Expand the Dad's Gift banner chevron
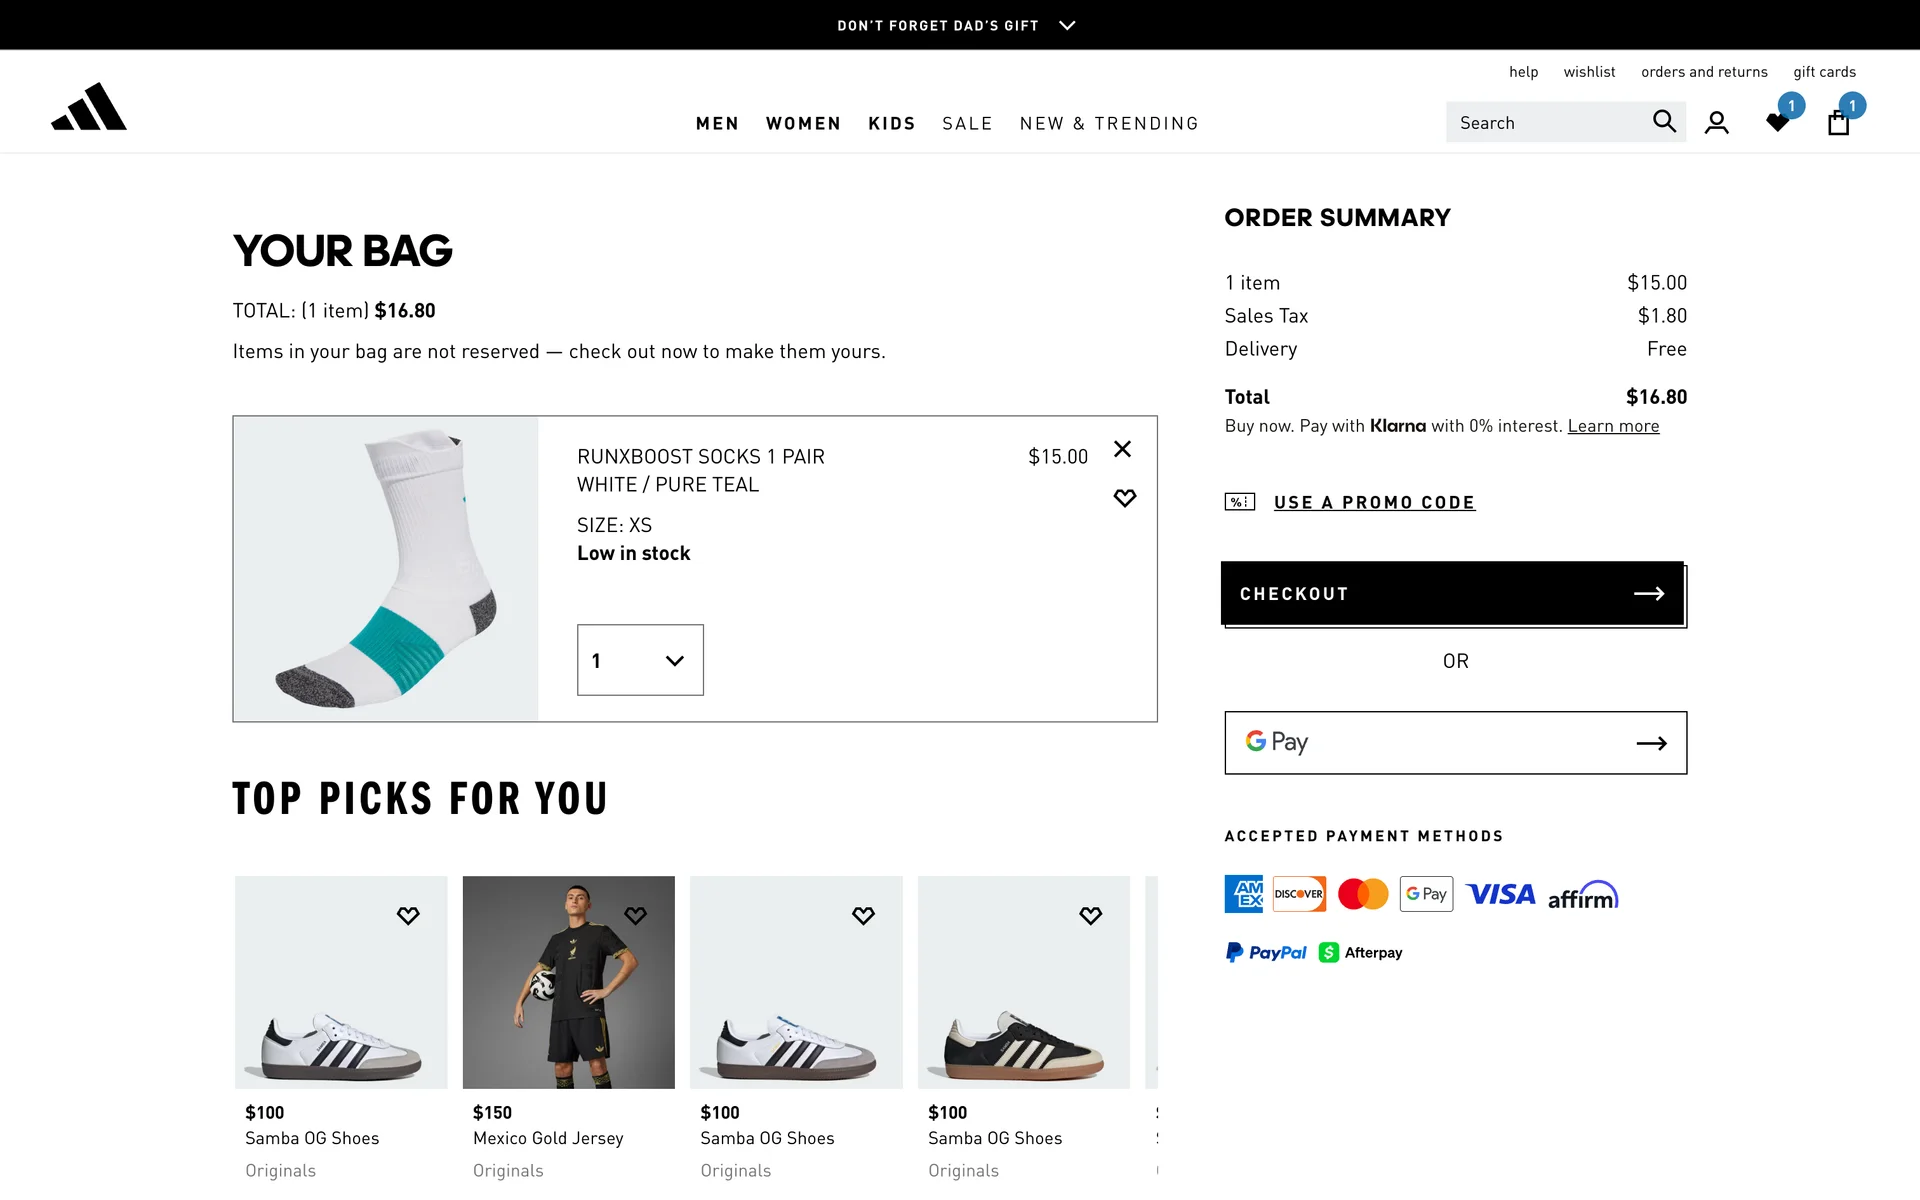The width and height of the screenshot is (1920, 1200). click(1067, 25)
